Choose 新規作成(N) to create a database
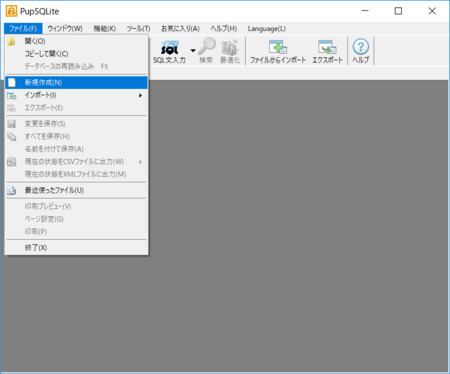The width and height of the screenshot is (450, 374). [76, 83]
